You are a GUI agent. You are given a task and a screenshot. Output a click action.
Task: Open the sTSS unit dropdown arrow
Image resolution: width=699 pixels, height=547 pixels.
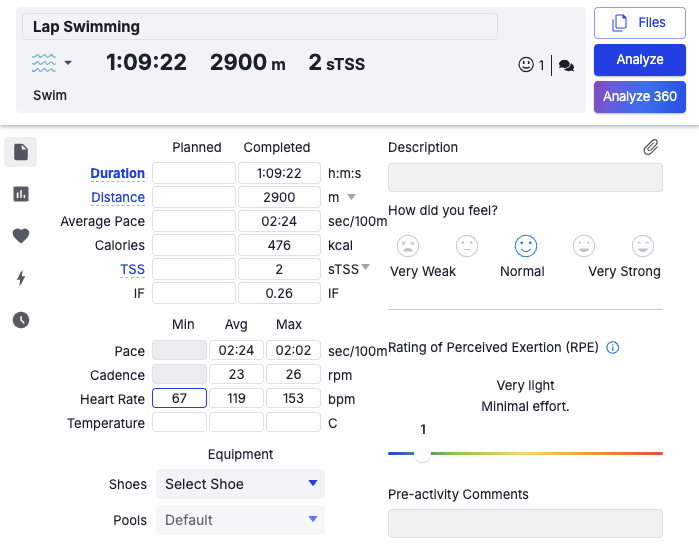coord(365,267)
